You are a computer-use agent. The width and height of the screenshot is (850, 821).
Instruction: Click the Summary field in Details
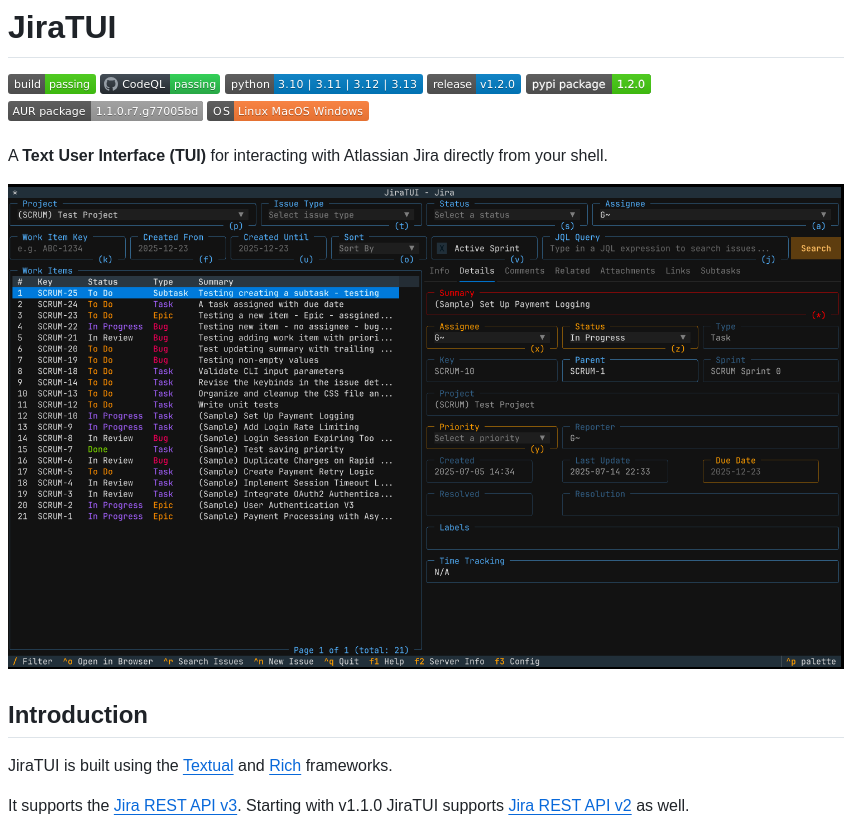[x=632, y=305]
